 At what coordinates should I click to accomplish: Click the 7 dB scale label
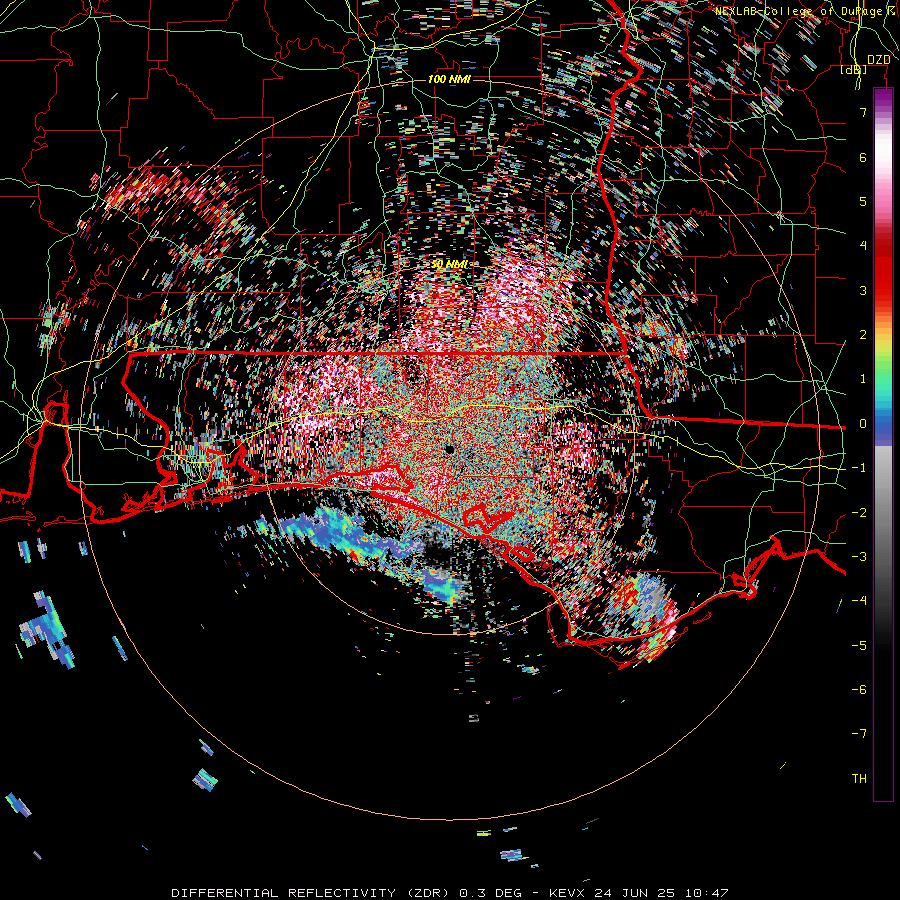[x=863, y=112]
